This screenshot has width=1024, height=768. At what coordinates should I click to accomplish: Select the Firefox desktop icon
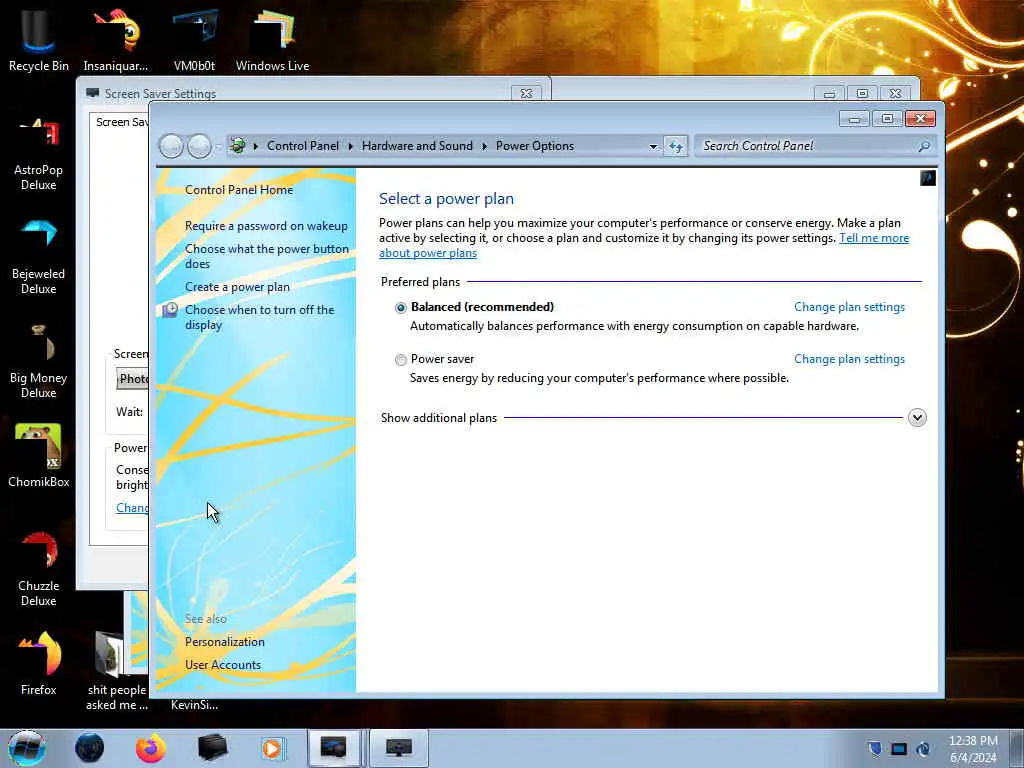coord(38,663)
